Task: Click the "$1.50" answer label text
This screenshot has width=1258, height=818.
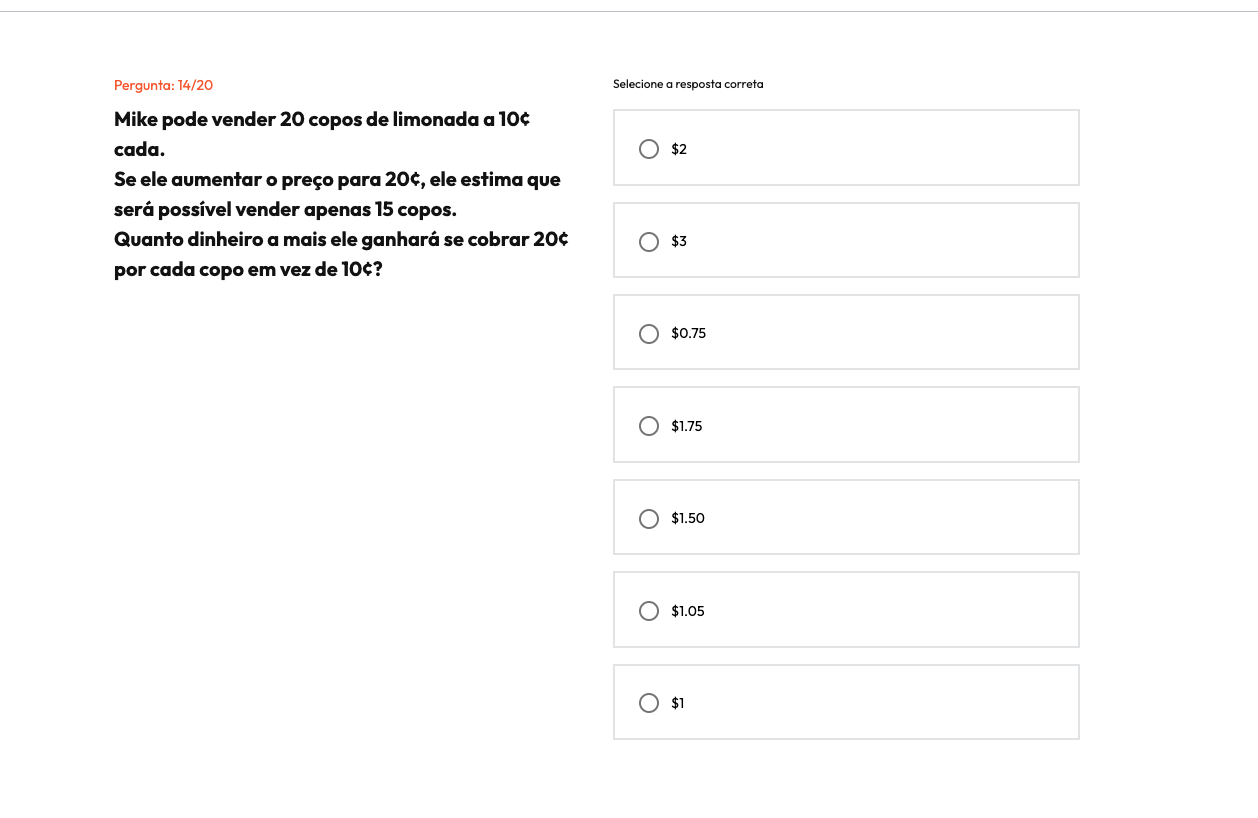Action: [688, 518]
